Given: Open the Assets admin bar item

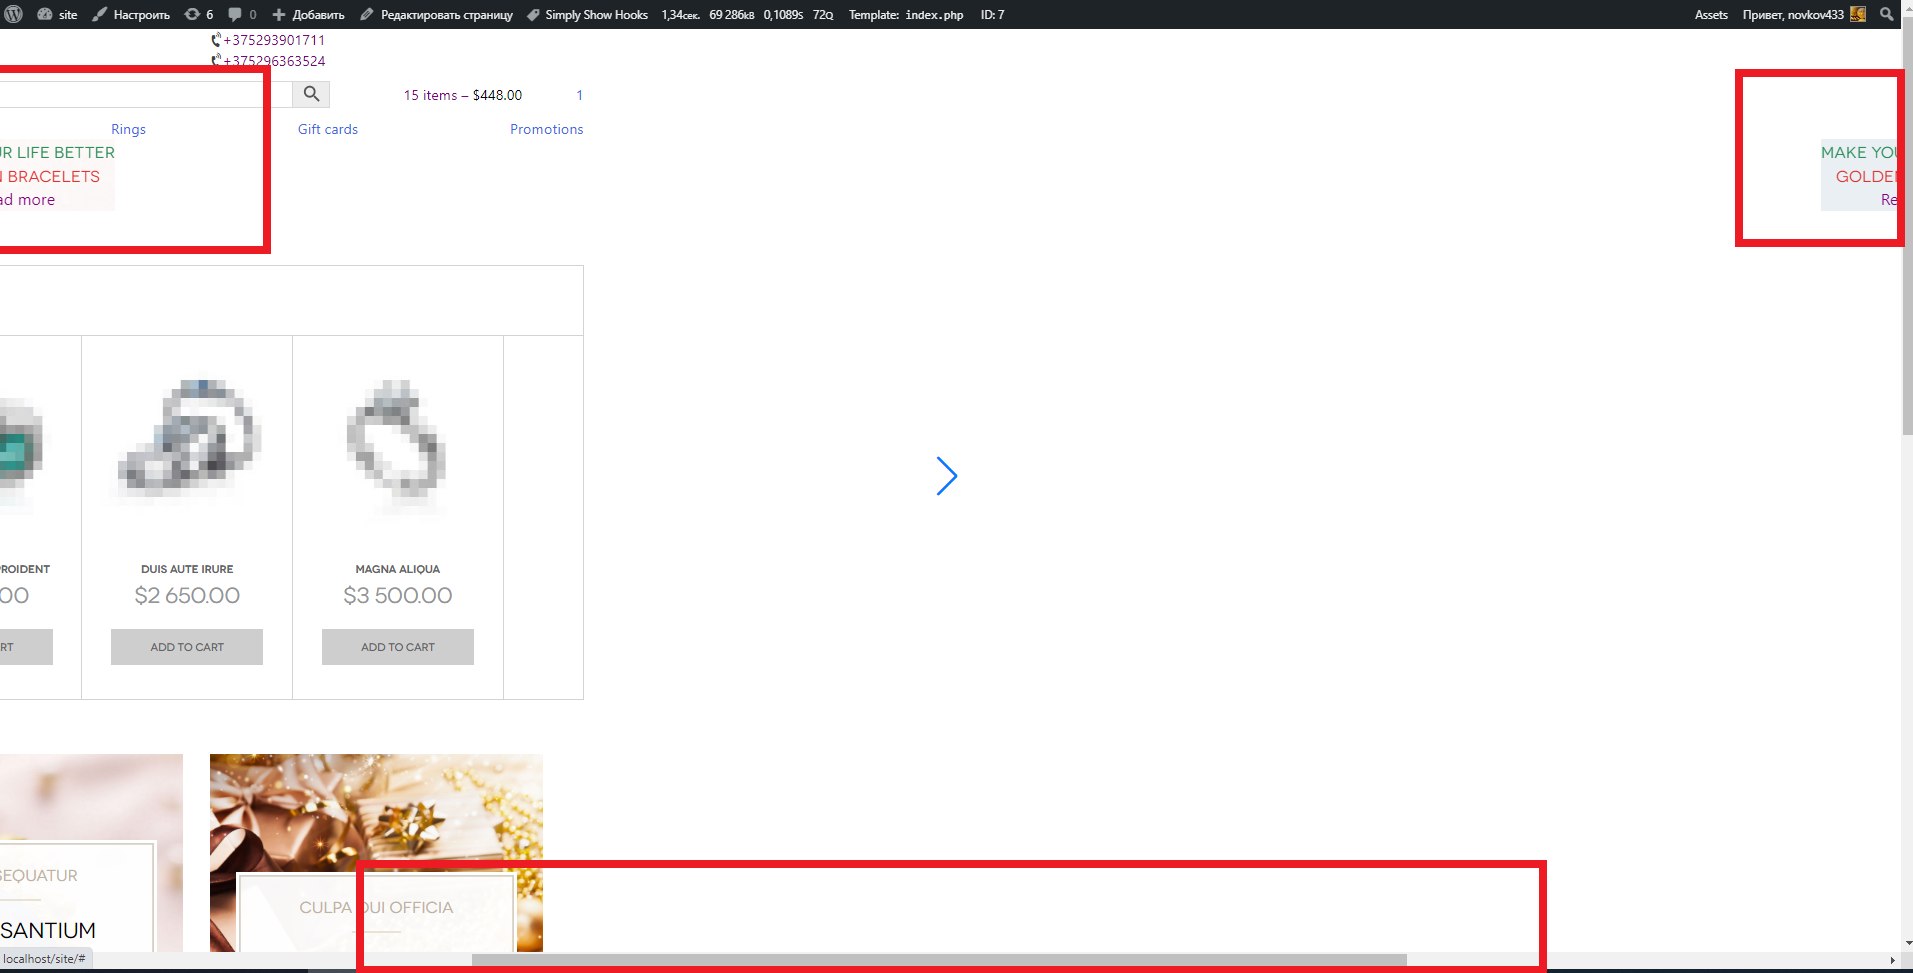Looking at the screenshot, I should pos(1711,14).
